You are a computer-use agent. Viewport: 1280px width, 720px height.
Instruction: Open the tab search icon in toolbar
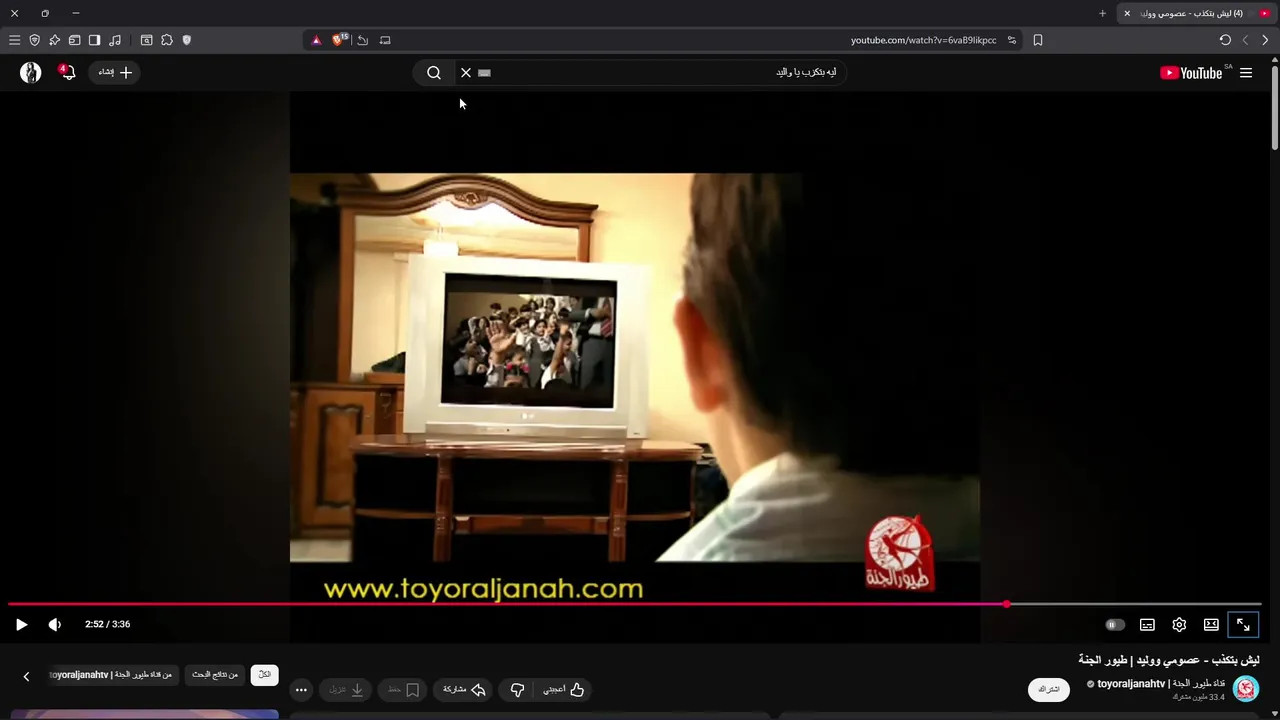pos(147,40)
